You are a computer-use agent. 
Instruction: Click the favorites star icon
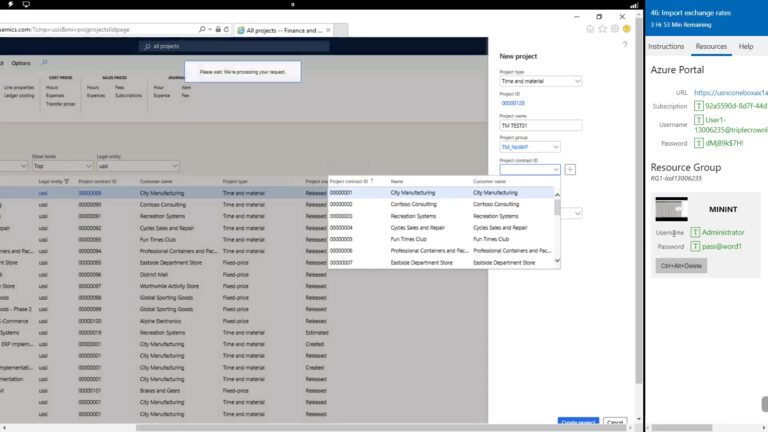pos(602,29)
